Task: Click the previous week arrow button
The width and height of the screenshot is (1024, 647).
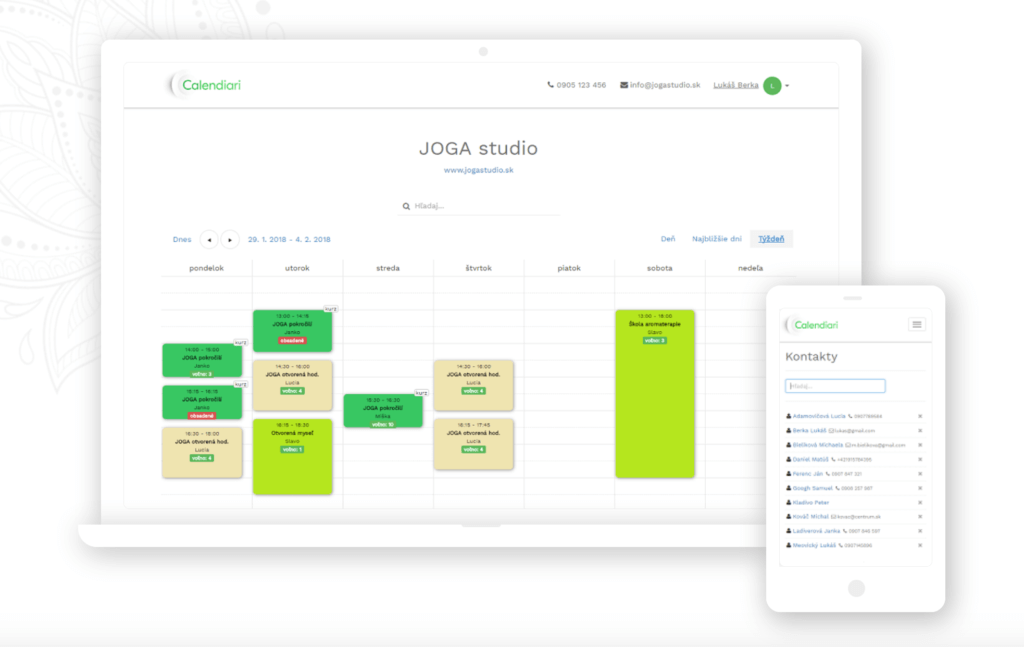Action: (x=208, y=239)
